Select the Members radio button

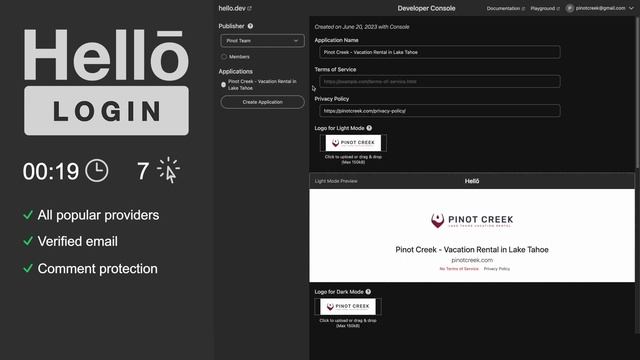pyautogui.click(x=224, y=57)
